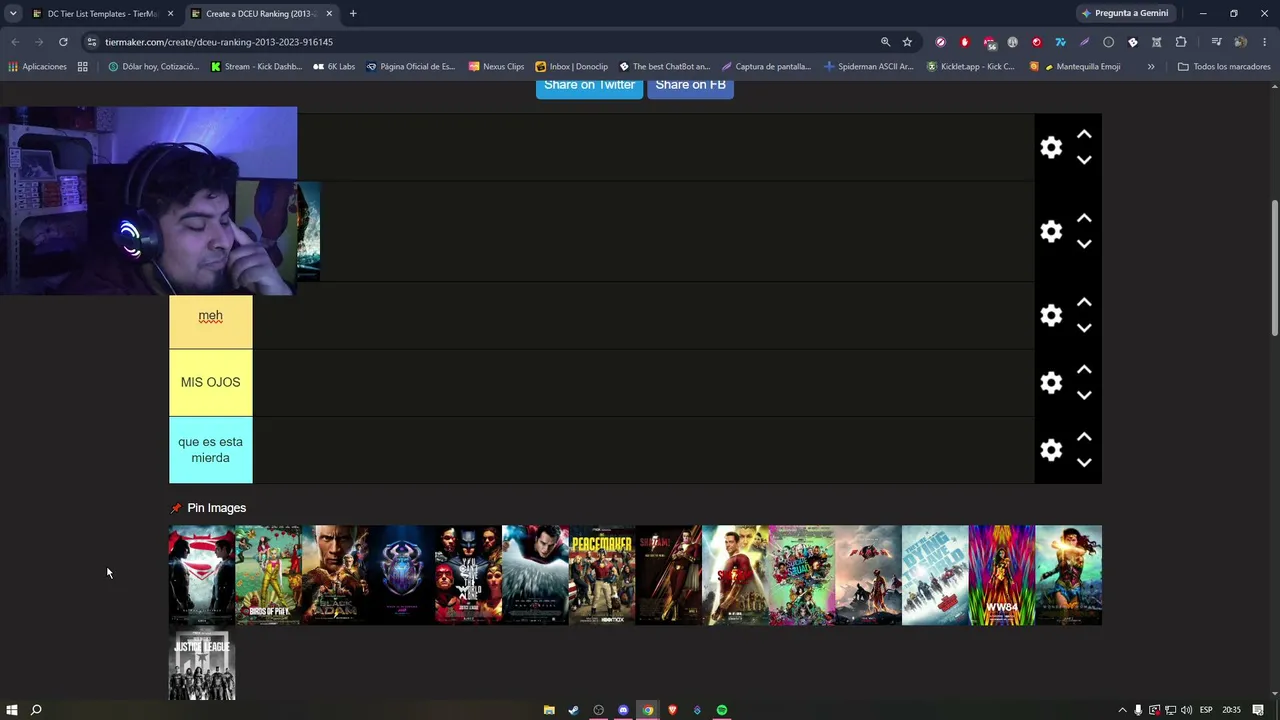The height and width of the screenshot is (720, 1280).
Task: Open Chrome from the taskbar
Action: pyautogui.click(x=648, y=710)
